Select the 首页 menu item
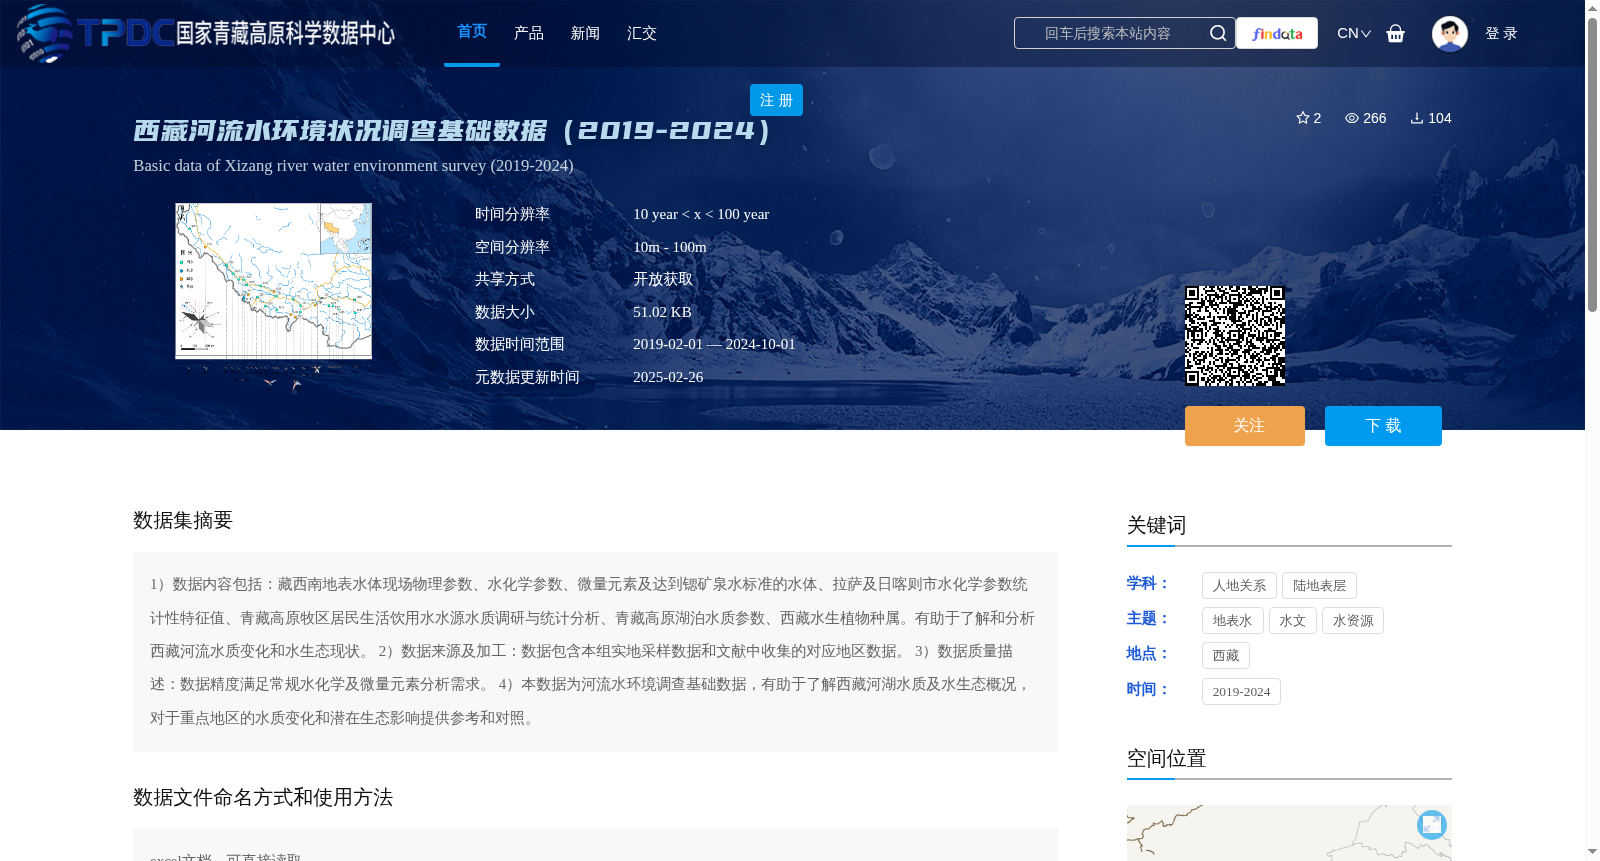The height and width of the screenshot is (861, 1600). [x=472, y=32]
